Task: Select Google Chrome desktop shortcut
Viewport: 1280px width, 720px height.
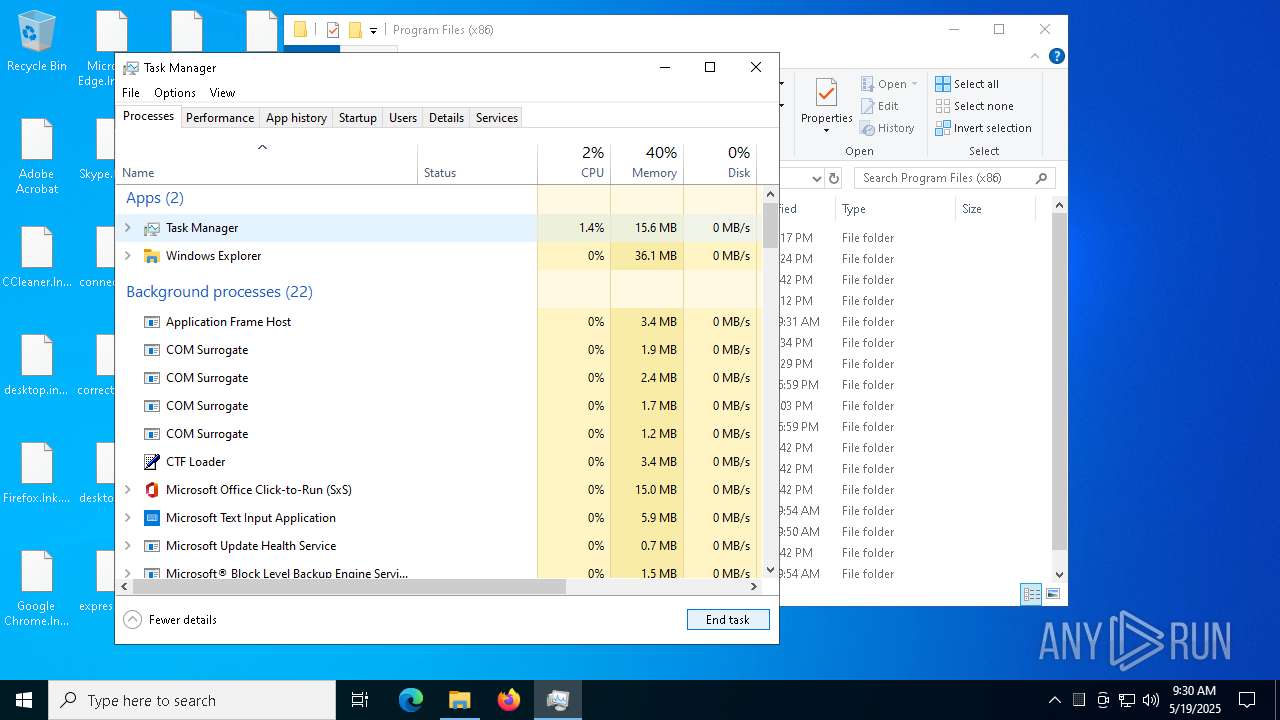Action: point(37,589)
